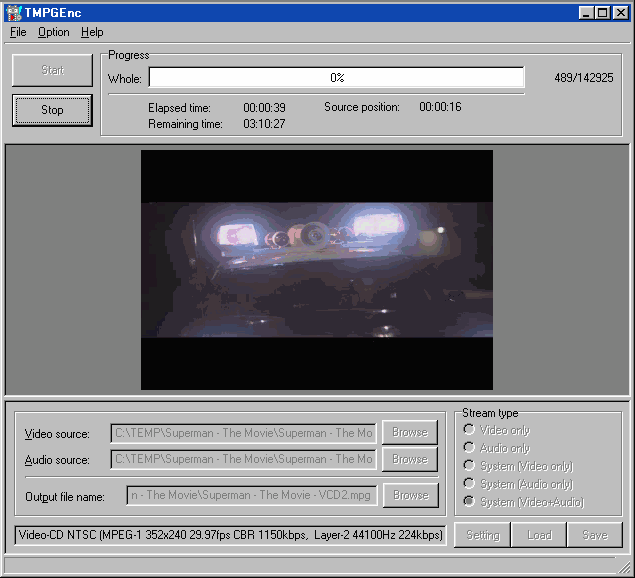635x578 pixels.
Task: Click the Load template button
Action: tap(539, 535)
